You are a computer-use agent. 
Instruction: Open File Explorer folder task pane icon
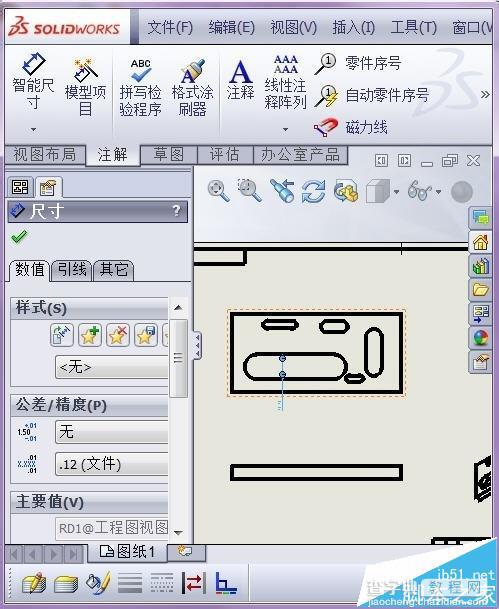click(480, 290)
